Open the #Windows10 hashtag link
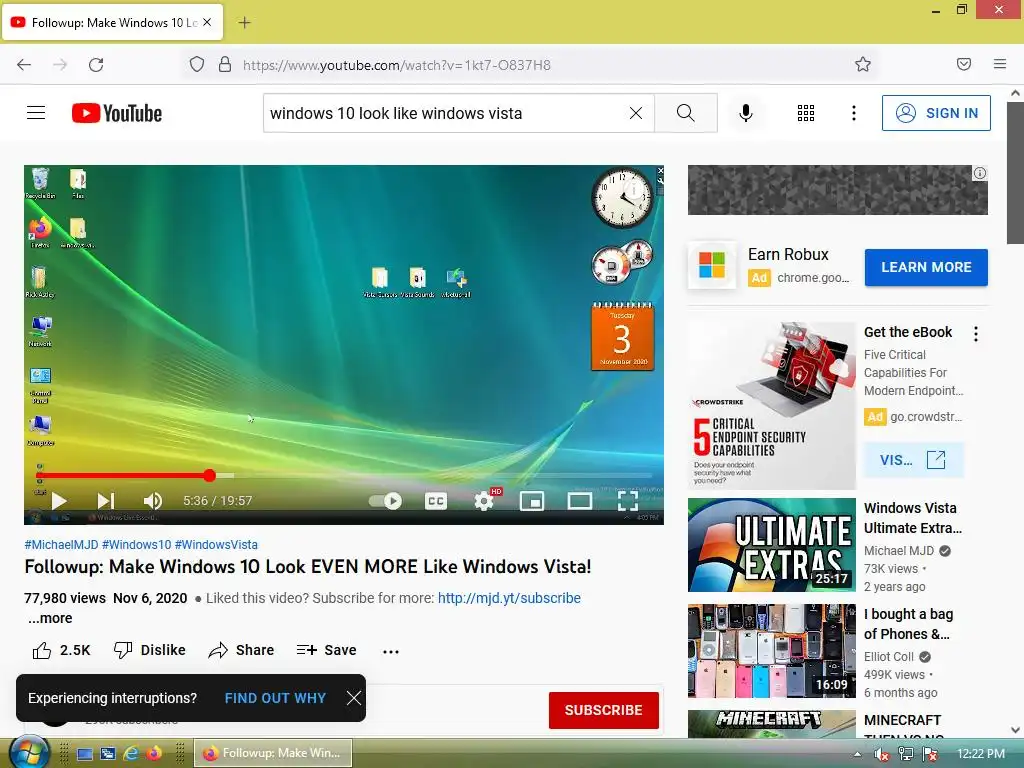This screenshot has width=1024, height=768. [136, 545]
